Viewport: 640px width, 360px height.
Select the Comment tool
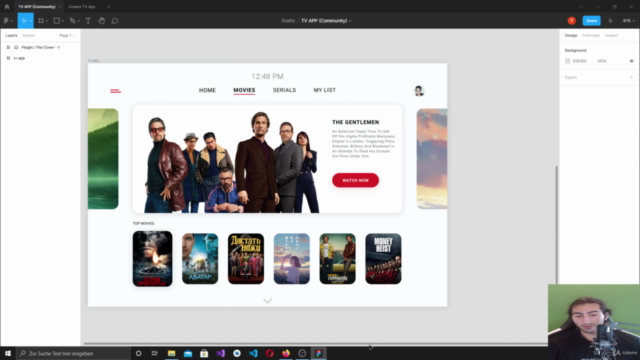(x=115, y=21)
